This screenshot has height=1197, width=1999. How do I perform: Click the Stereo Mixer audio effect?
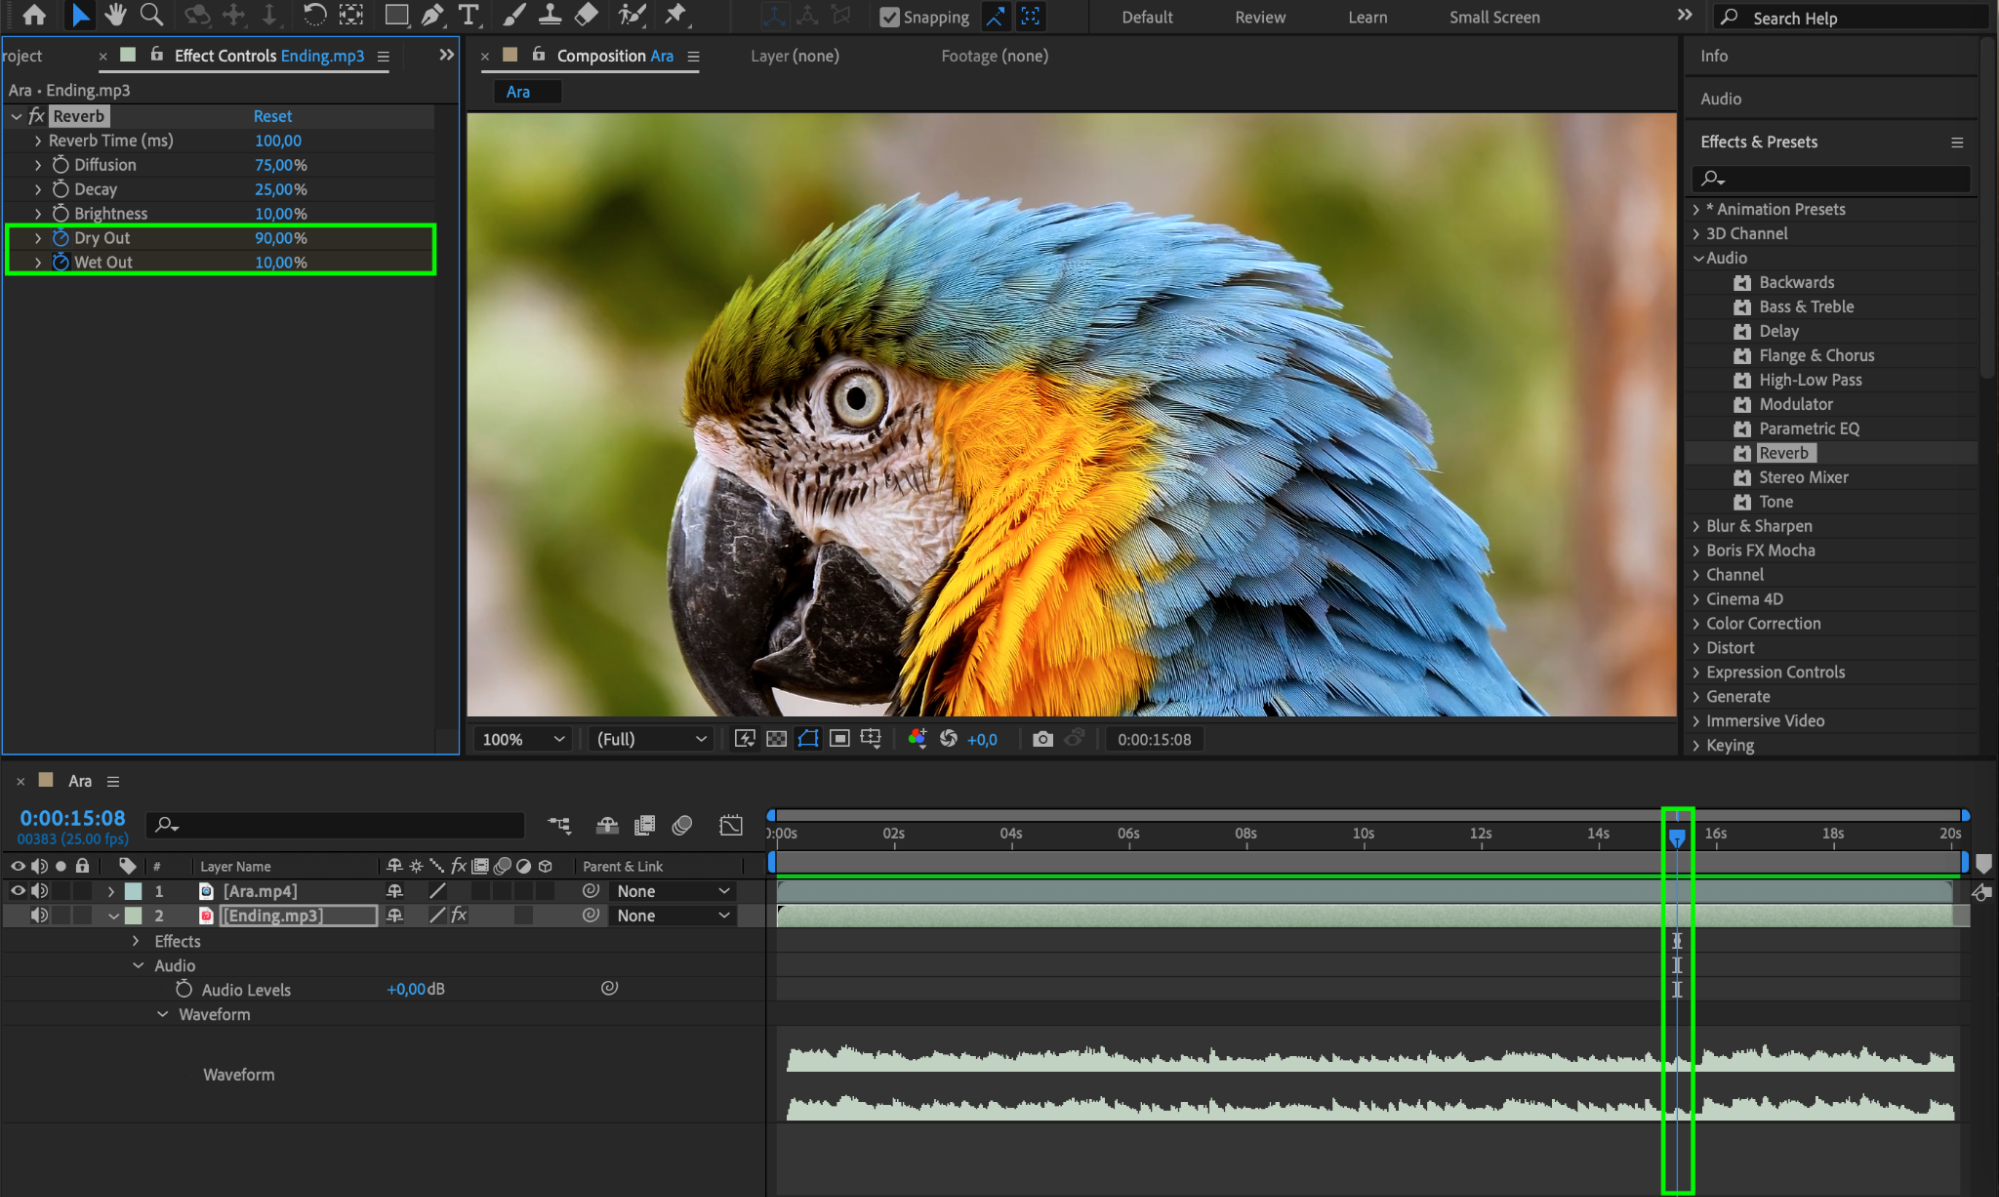coord(1803,477)
